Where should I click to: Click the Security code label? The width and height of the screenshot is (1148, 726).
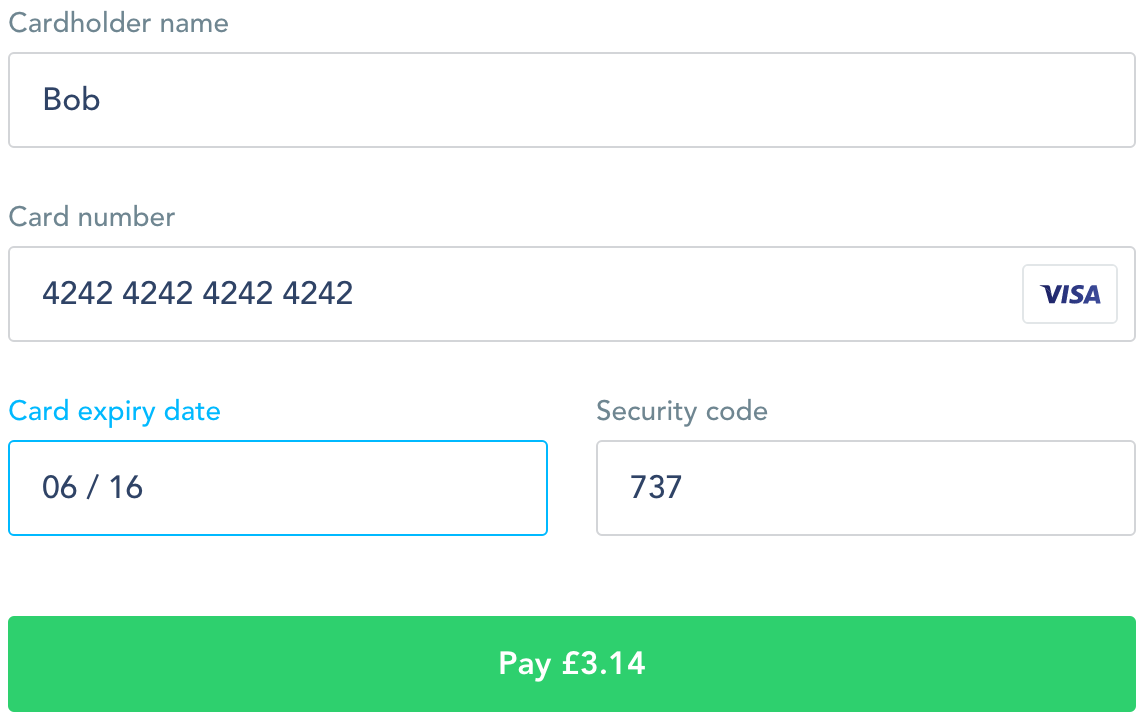(x=682, y=410)
